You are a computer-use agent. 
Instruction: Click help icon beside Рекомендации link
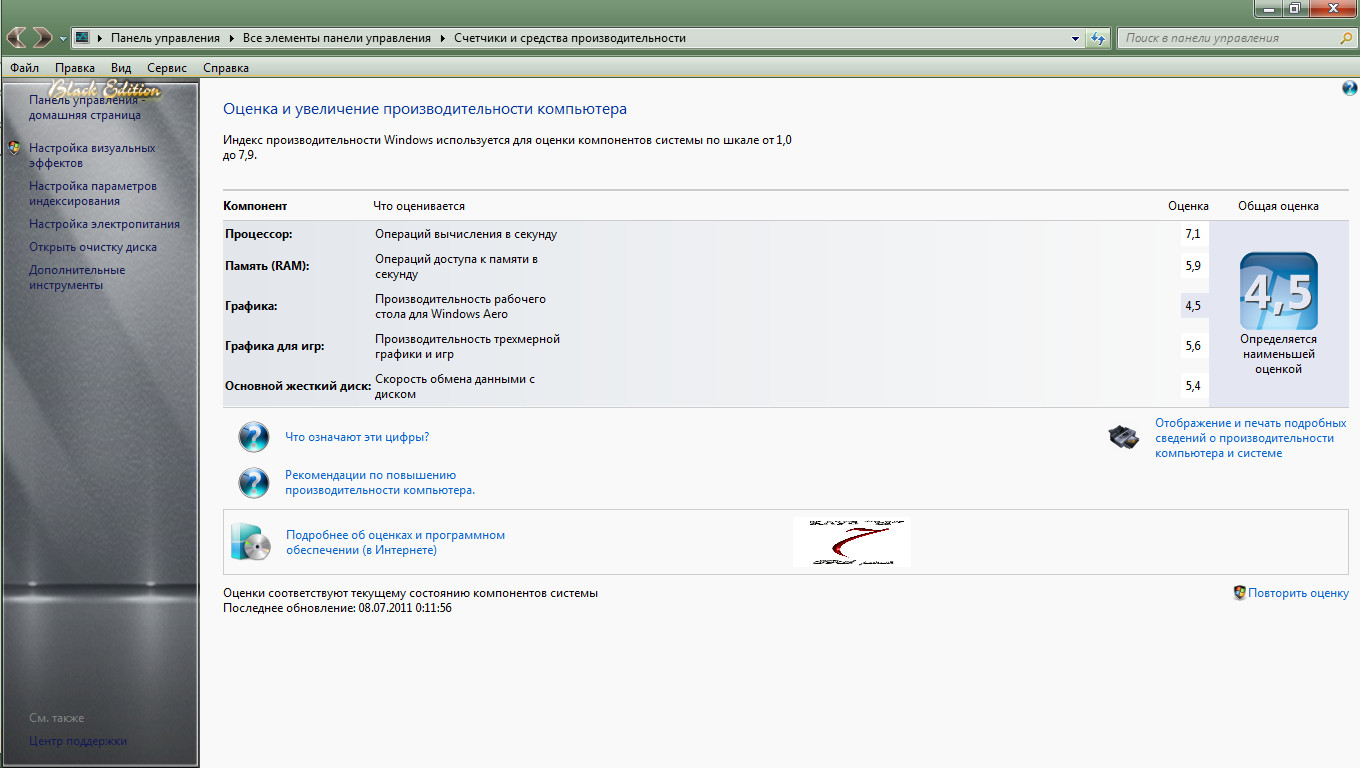pyautogui.click(x=254, y=483)
